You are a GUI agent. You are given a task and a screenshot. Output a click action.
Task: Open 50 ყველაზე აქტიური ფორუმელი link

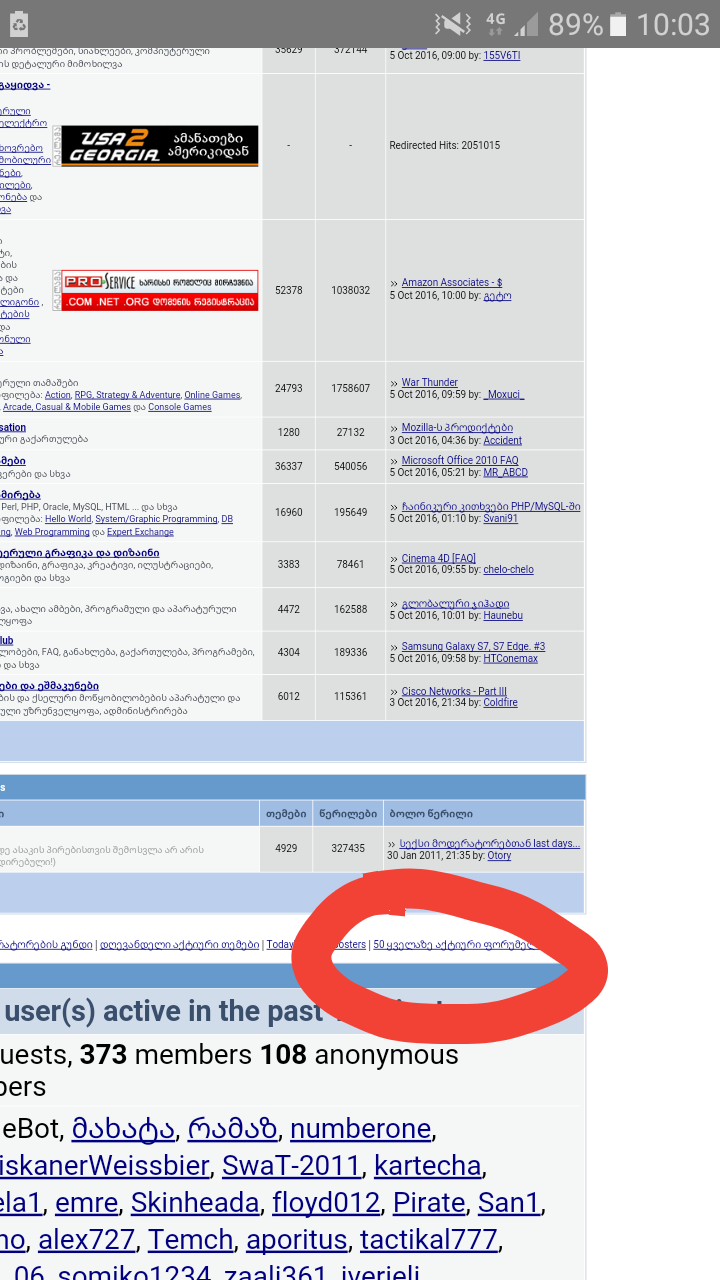point(456,944)
